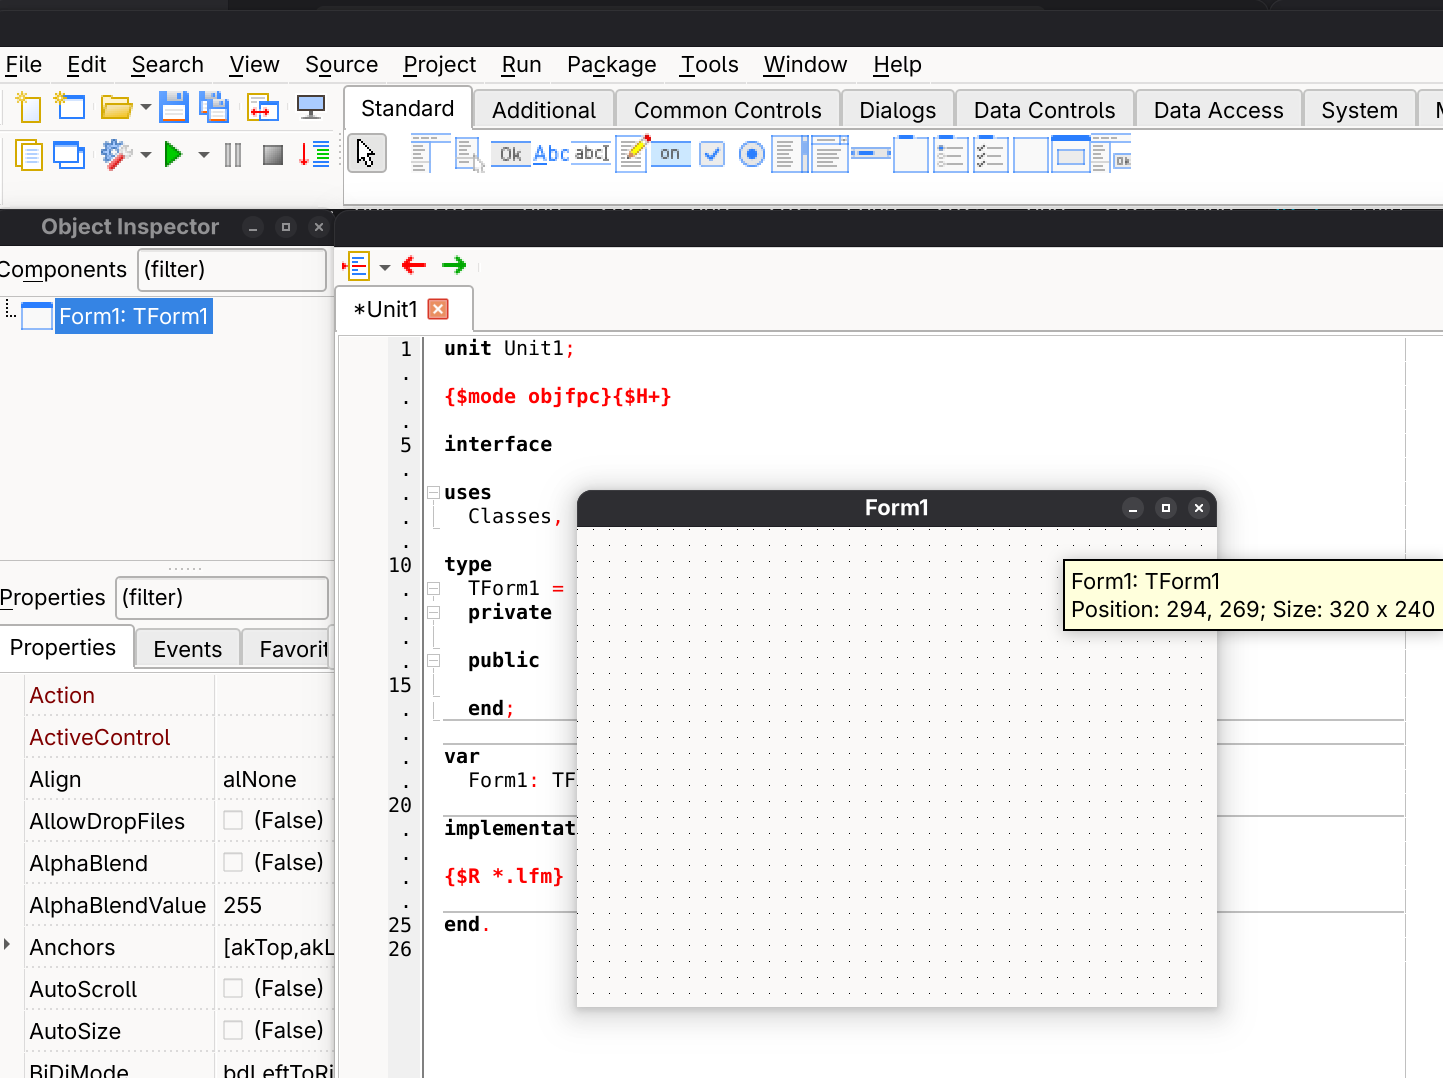Run the project with green play icon
Image resolution: width=1443 pixels, height=1078 pixels.
click(173, 154)
